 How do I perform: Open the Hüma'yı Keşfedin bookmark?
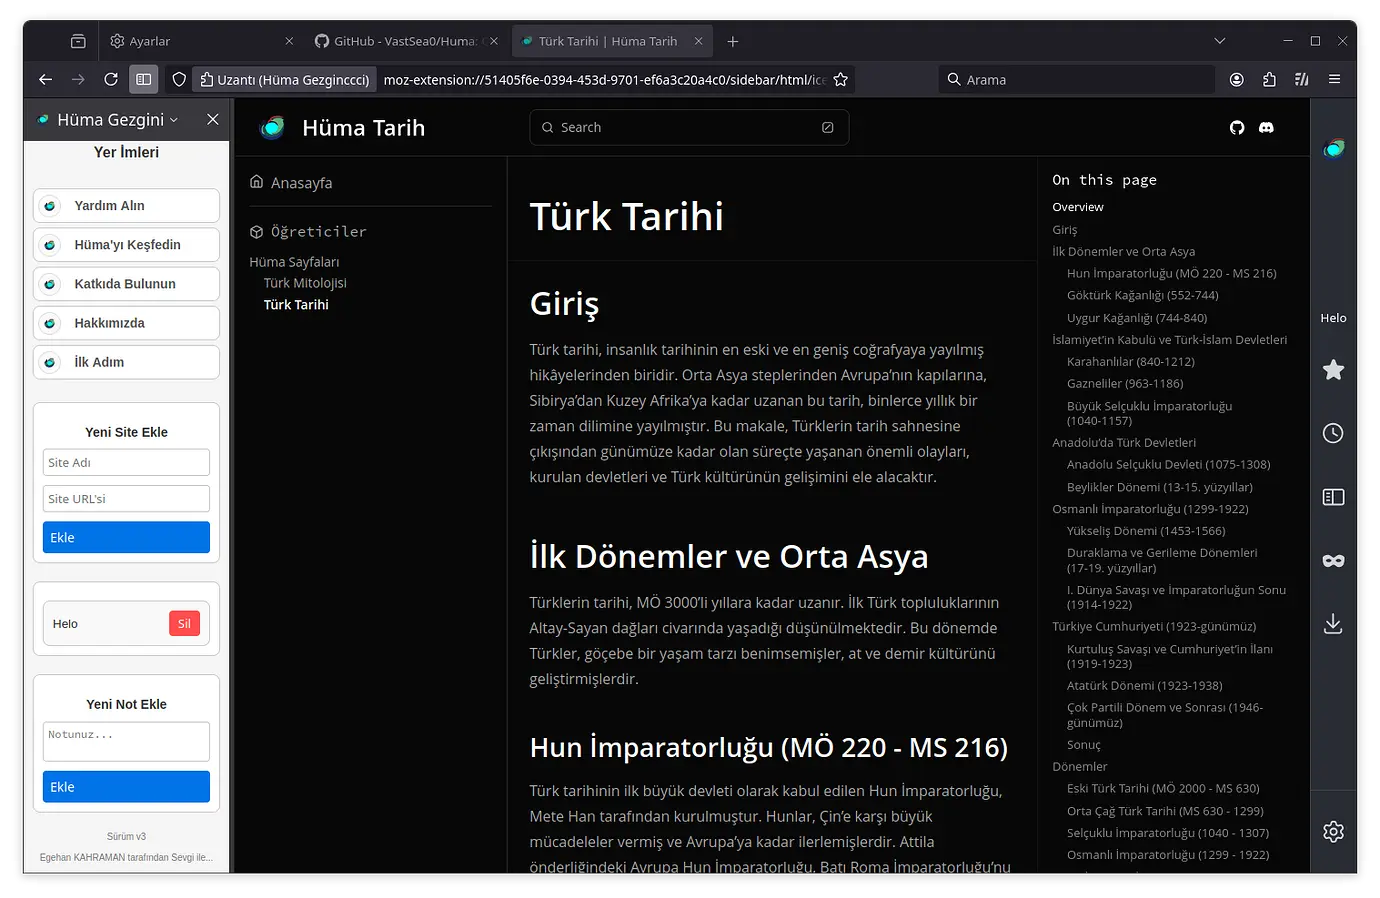click(x=126, y=245)
